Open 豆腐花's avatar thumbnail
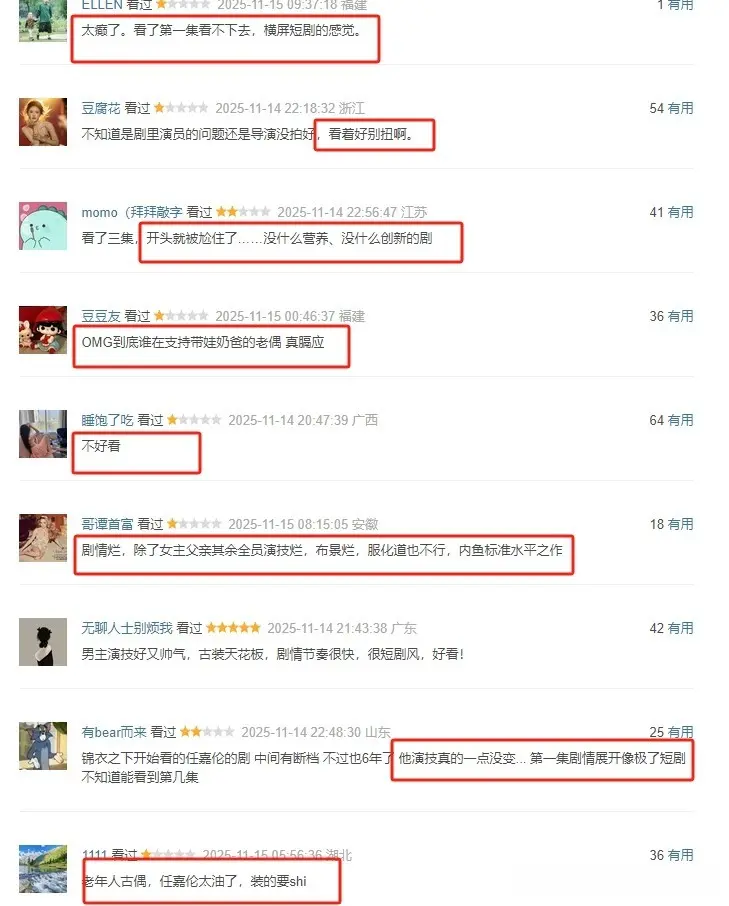This screenshot has width=729, height=906. tap(43, 122)
